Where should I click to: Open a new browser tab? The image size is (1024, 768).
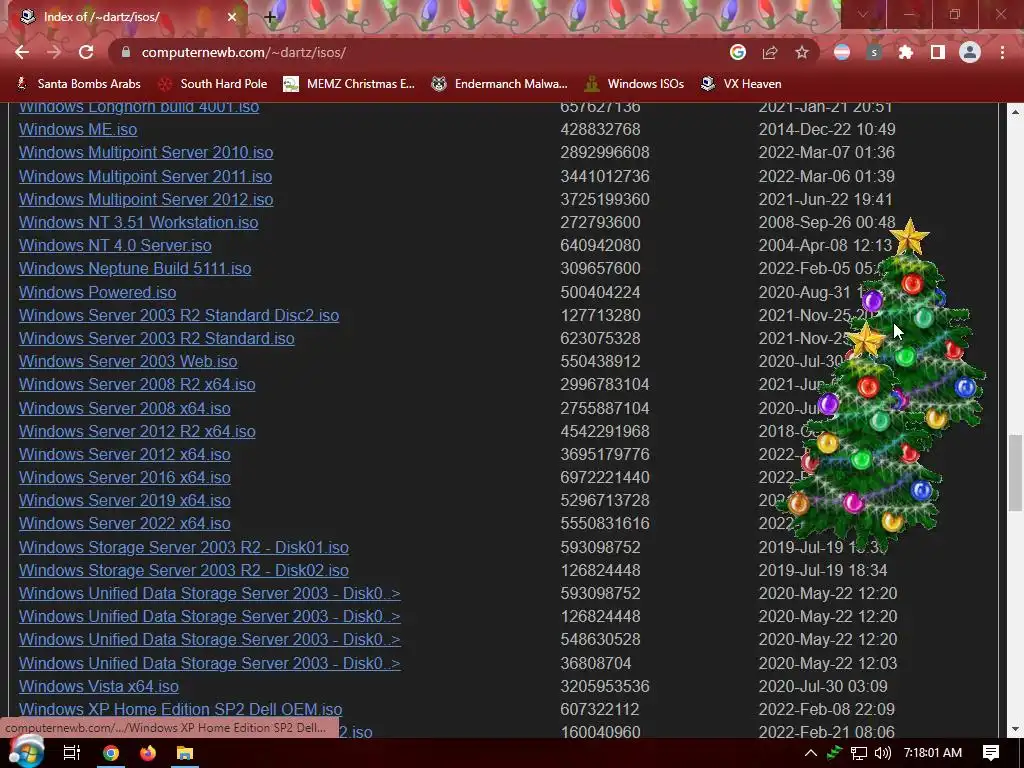270,18
